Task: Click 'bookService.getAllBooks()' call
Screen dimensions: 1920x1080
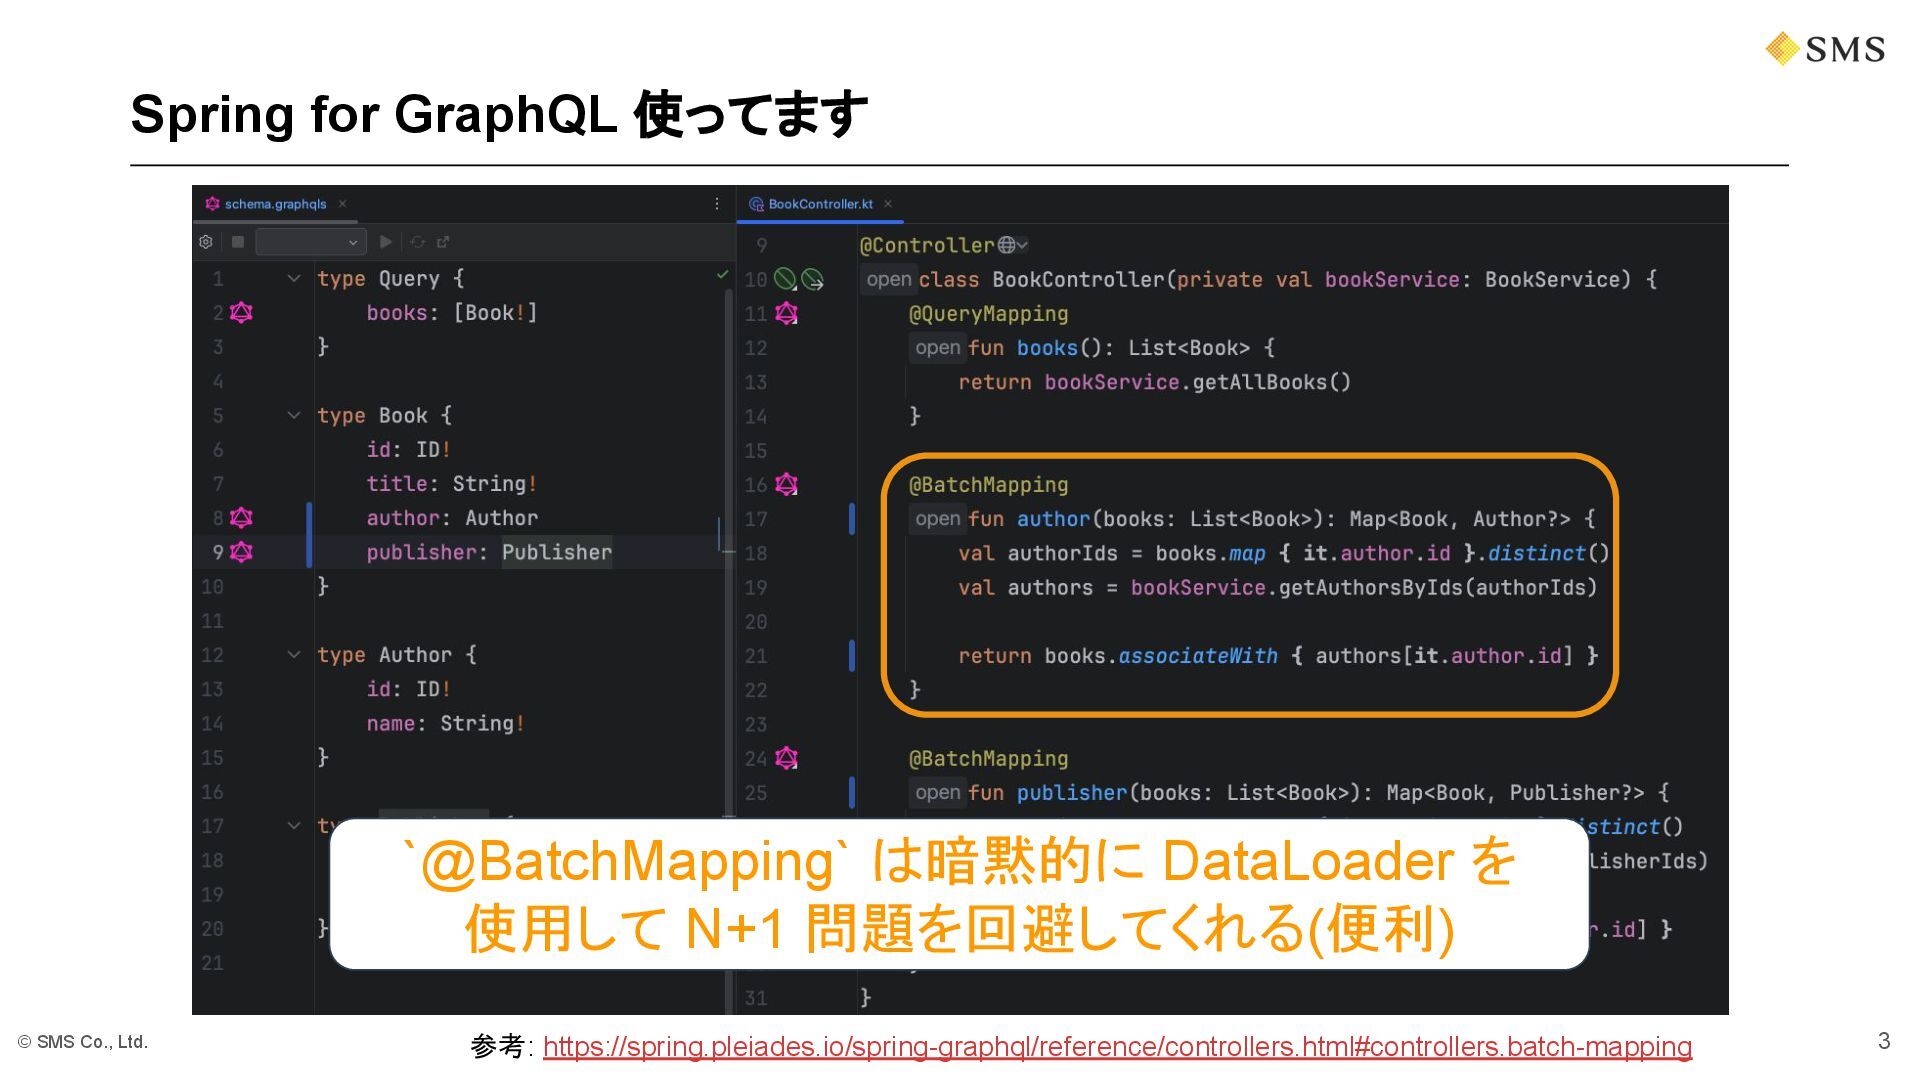Action: (x=1198, y=382)
